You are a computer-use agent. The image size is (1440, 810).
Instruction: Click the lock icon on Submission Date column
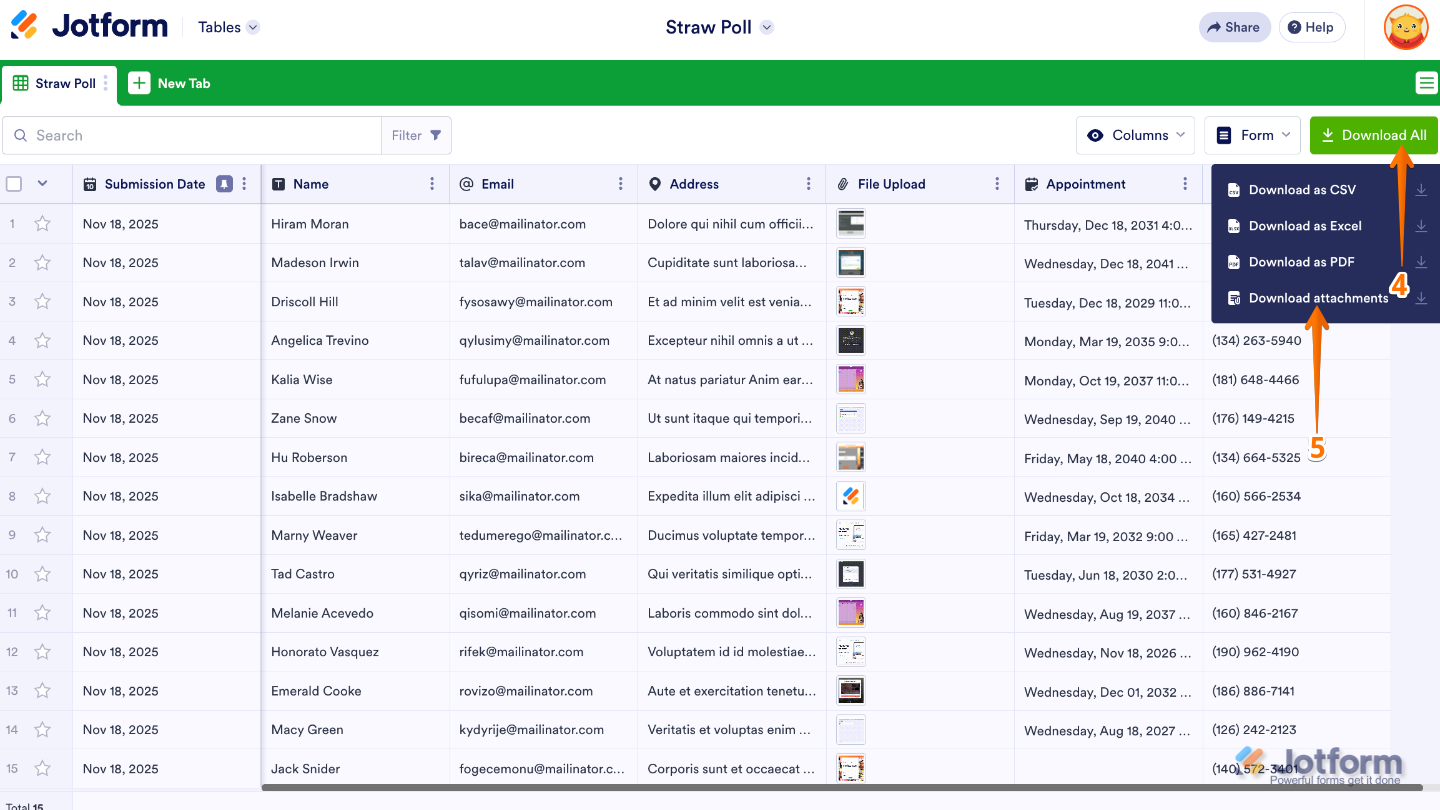[224, 184]
